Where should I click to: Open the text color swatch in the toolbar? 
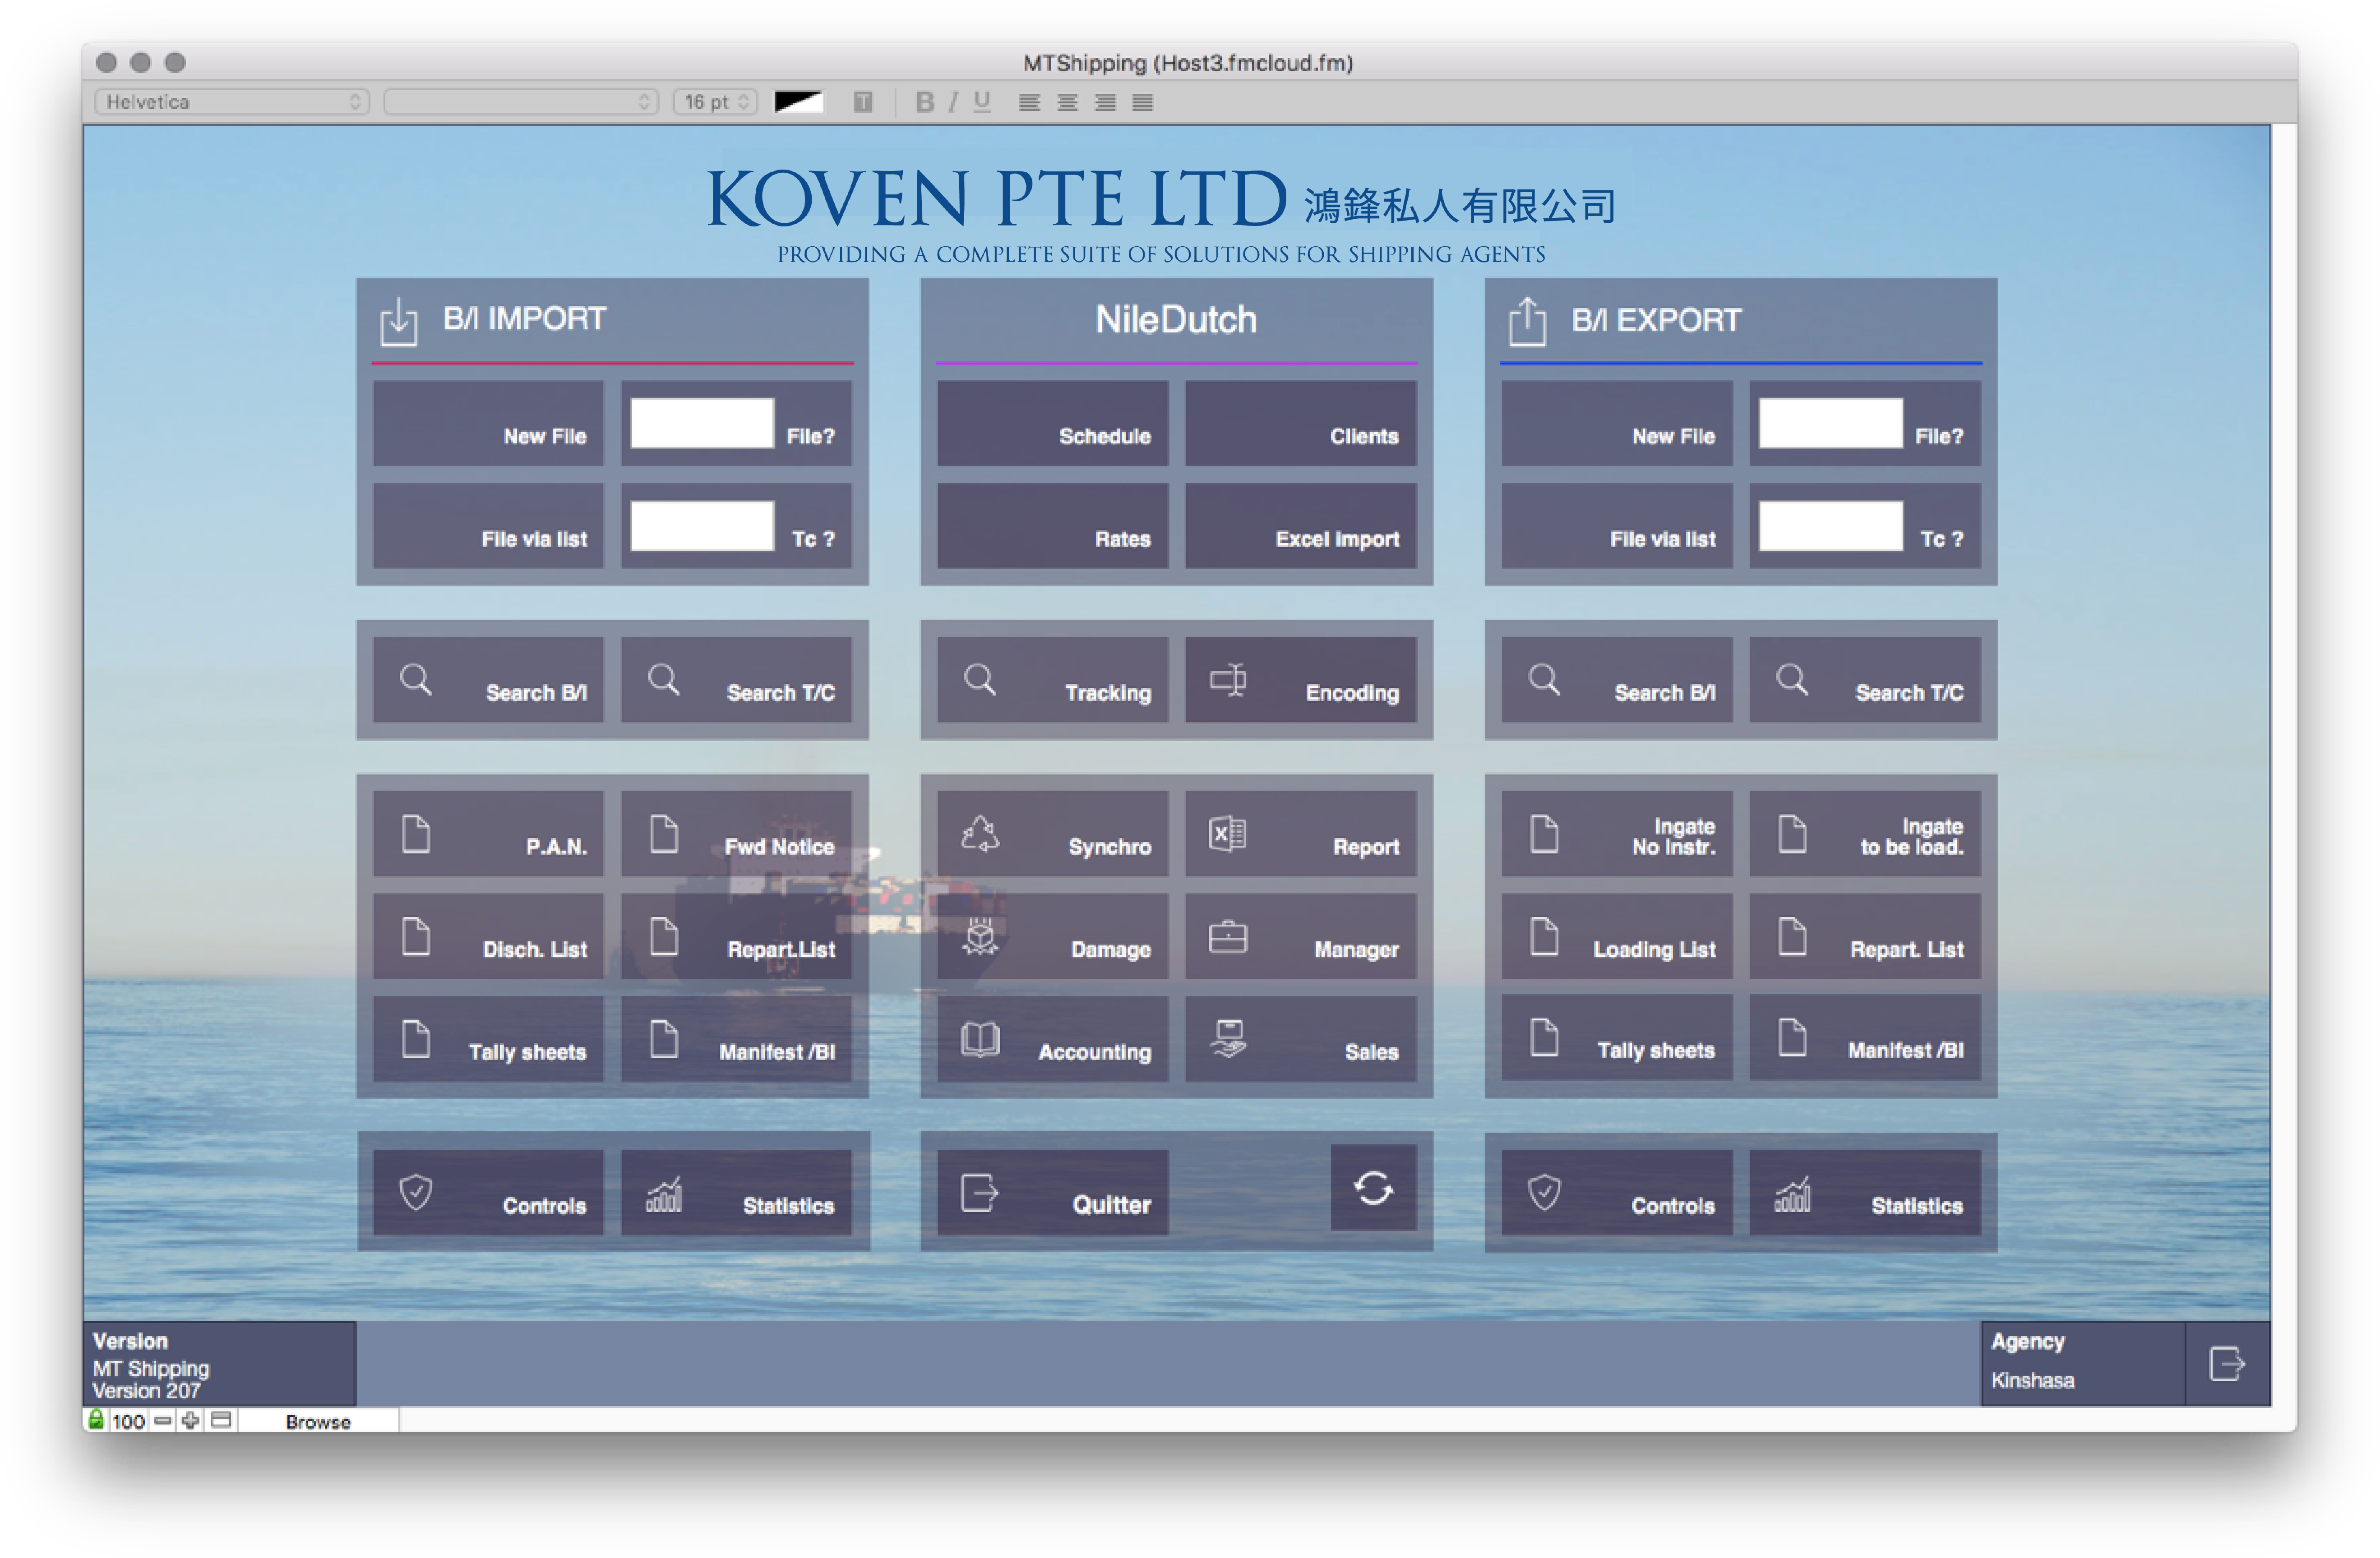[798, 102]
